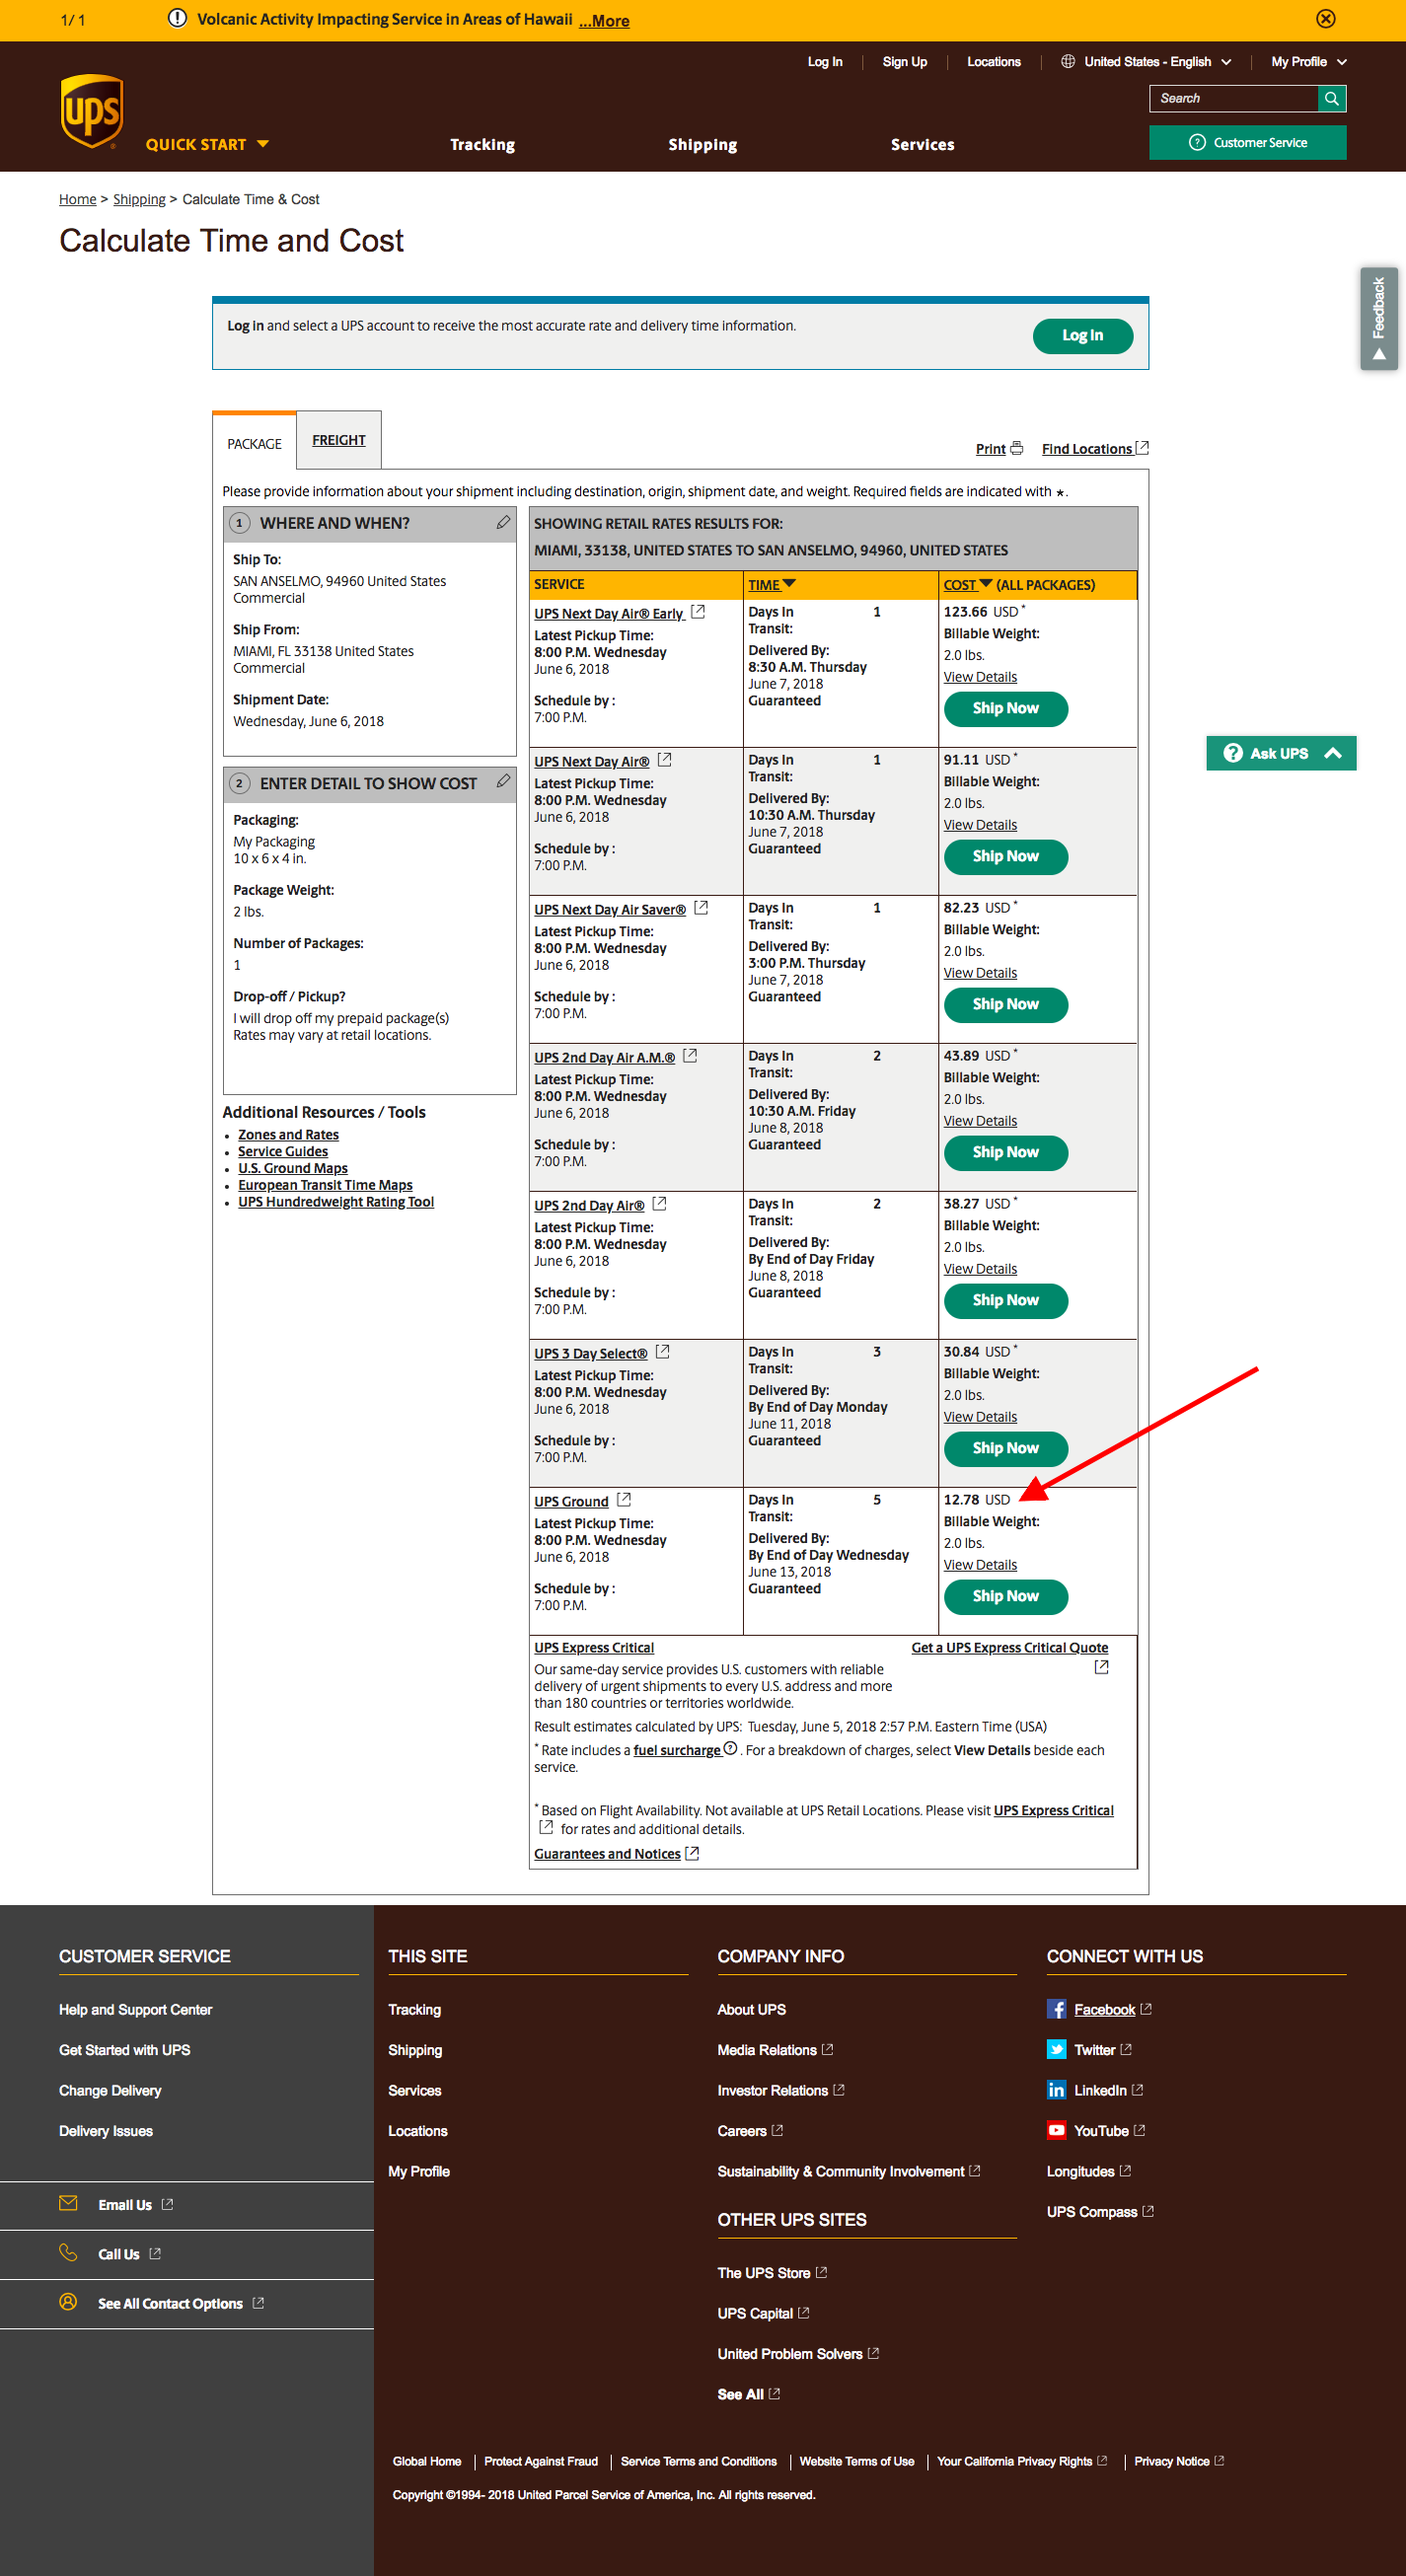Open the Help and Support Center link

135,2009
